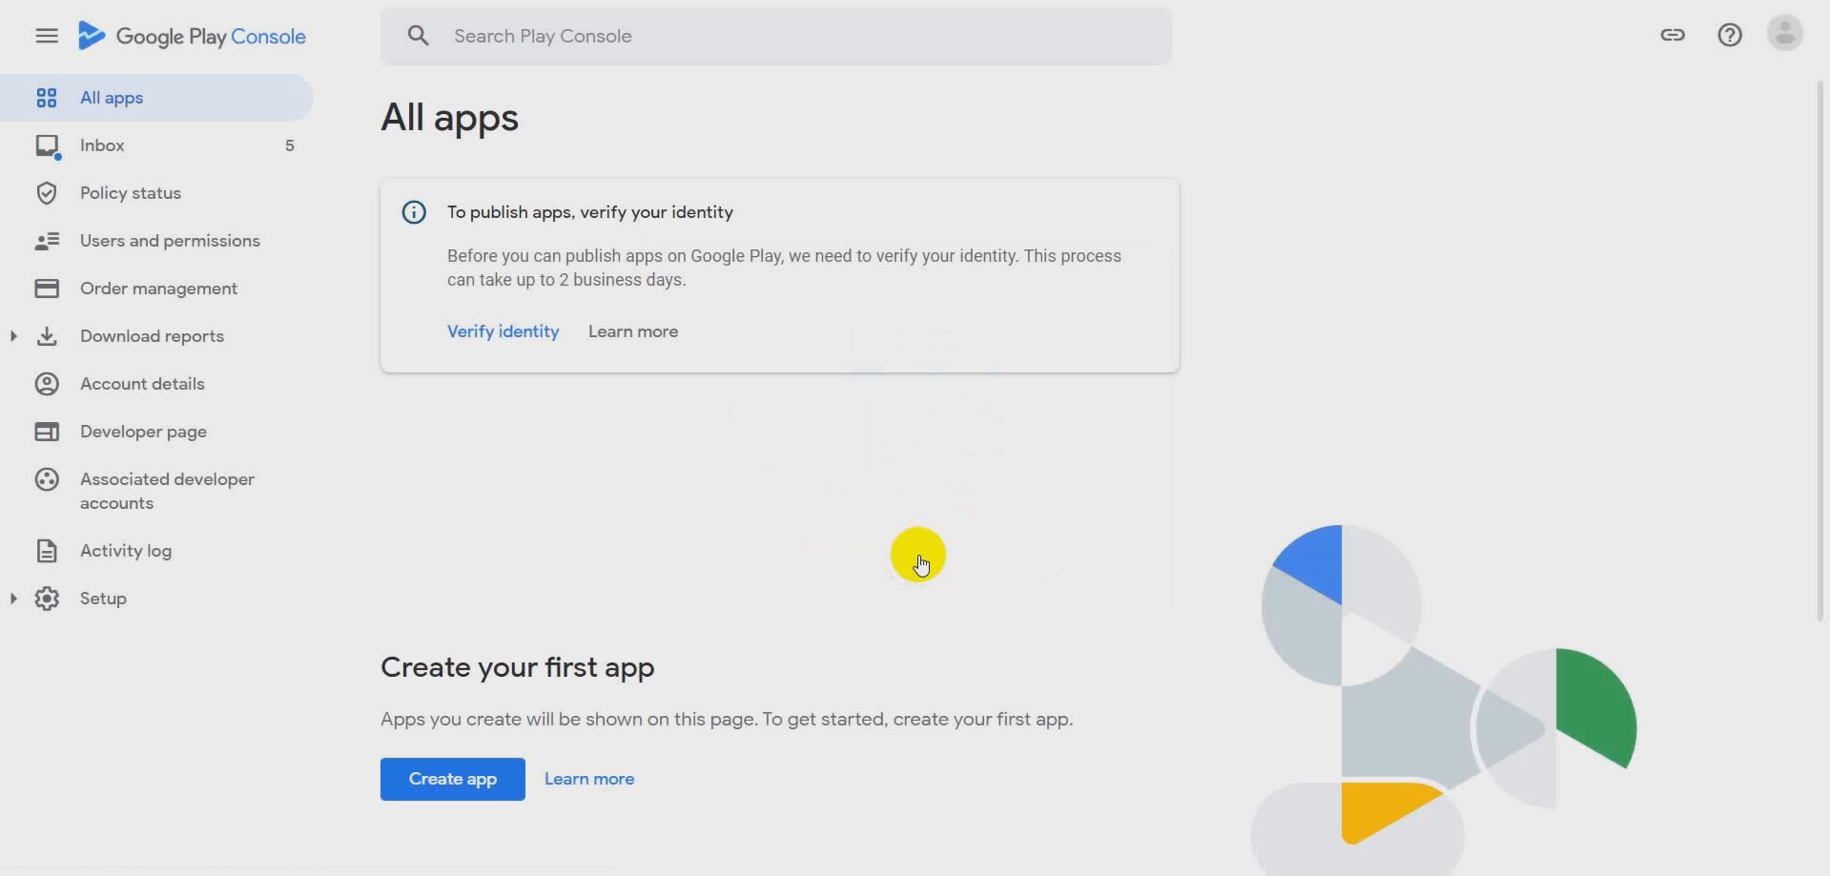Click the Create app button
Viewport: 1830px width, 876px height.
(x=452, y=779)
